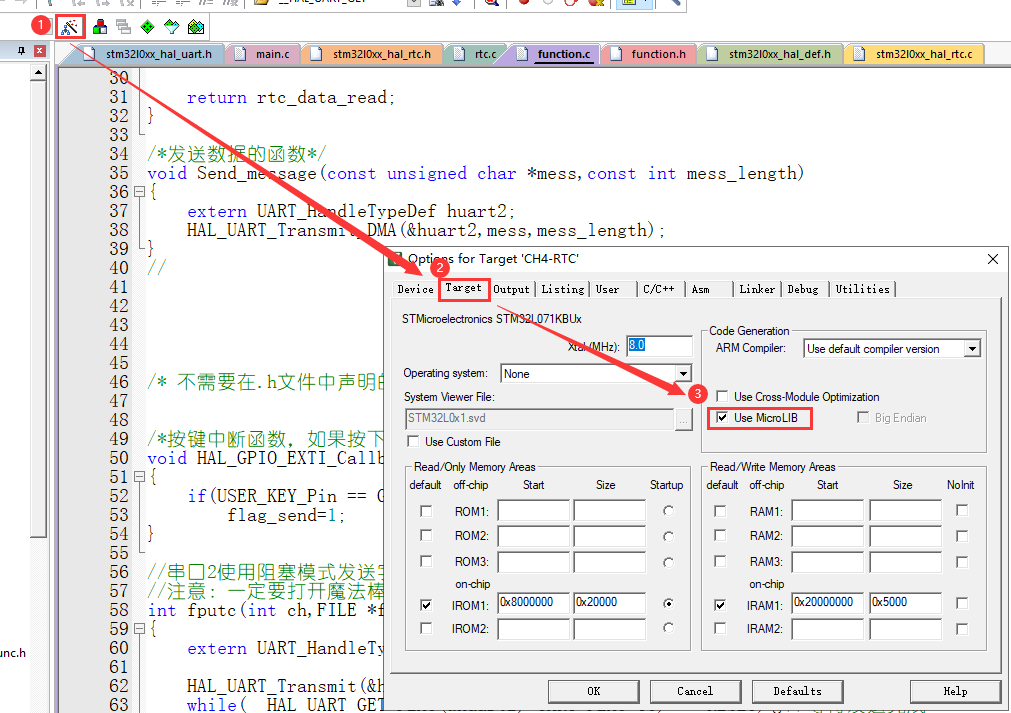Toggle the Big Endian checkbox
Viewport: 1011px width, 713px height.
coord(863,418)
